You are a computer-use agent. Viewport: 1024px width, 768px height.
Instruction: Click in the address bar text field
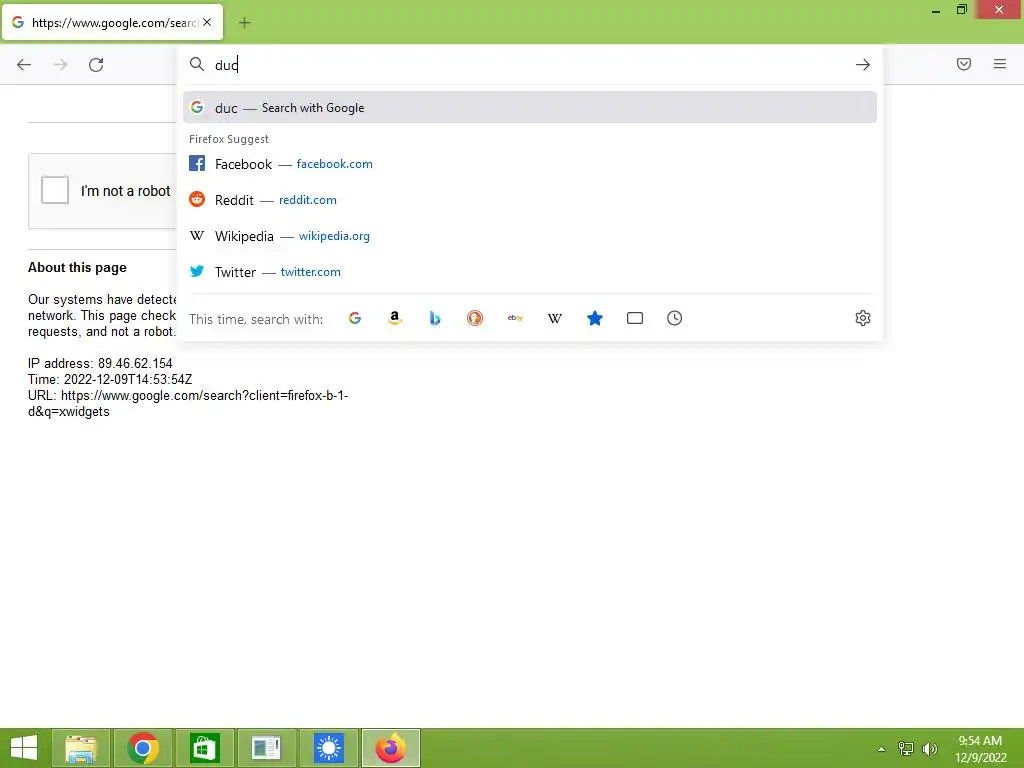point(529,65)
